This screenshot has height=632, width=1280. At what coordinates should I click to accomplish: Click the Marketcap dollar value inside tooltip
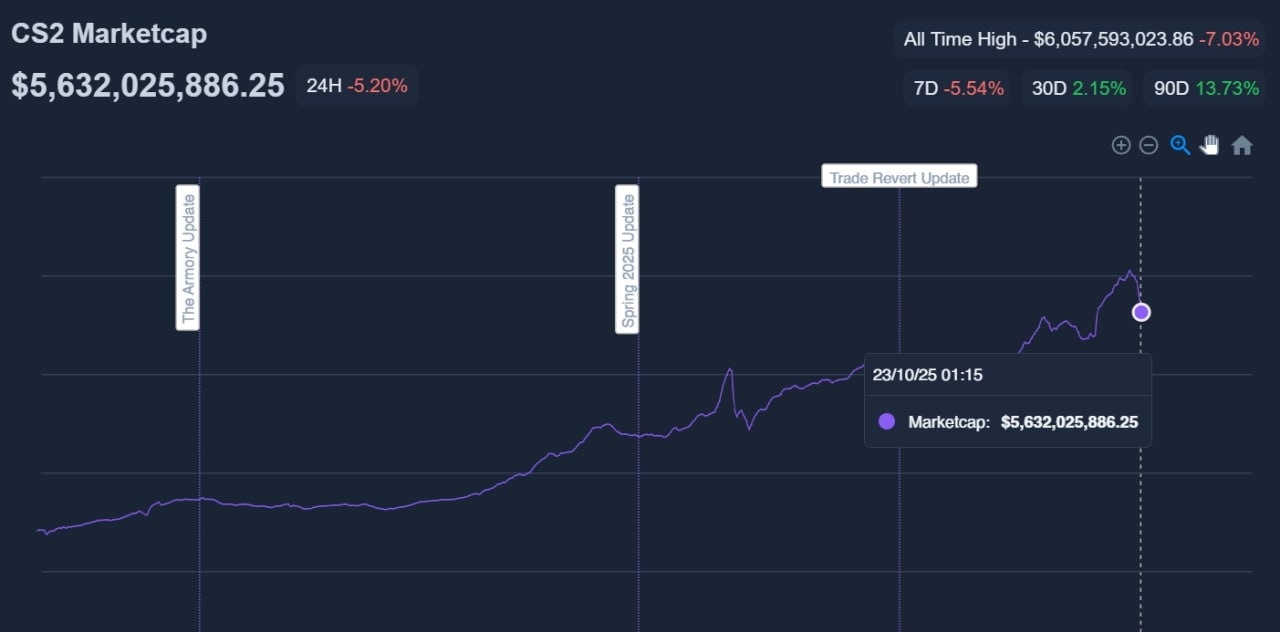[1069, 422]
